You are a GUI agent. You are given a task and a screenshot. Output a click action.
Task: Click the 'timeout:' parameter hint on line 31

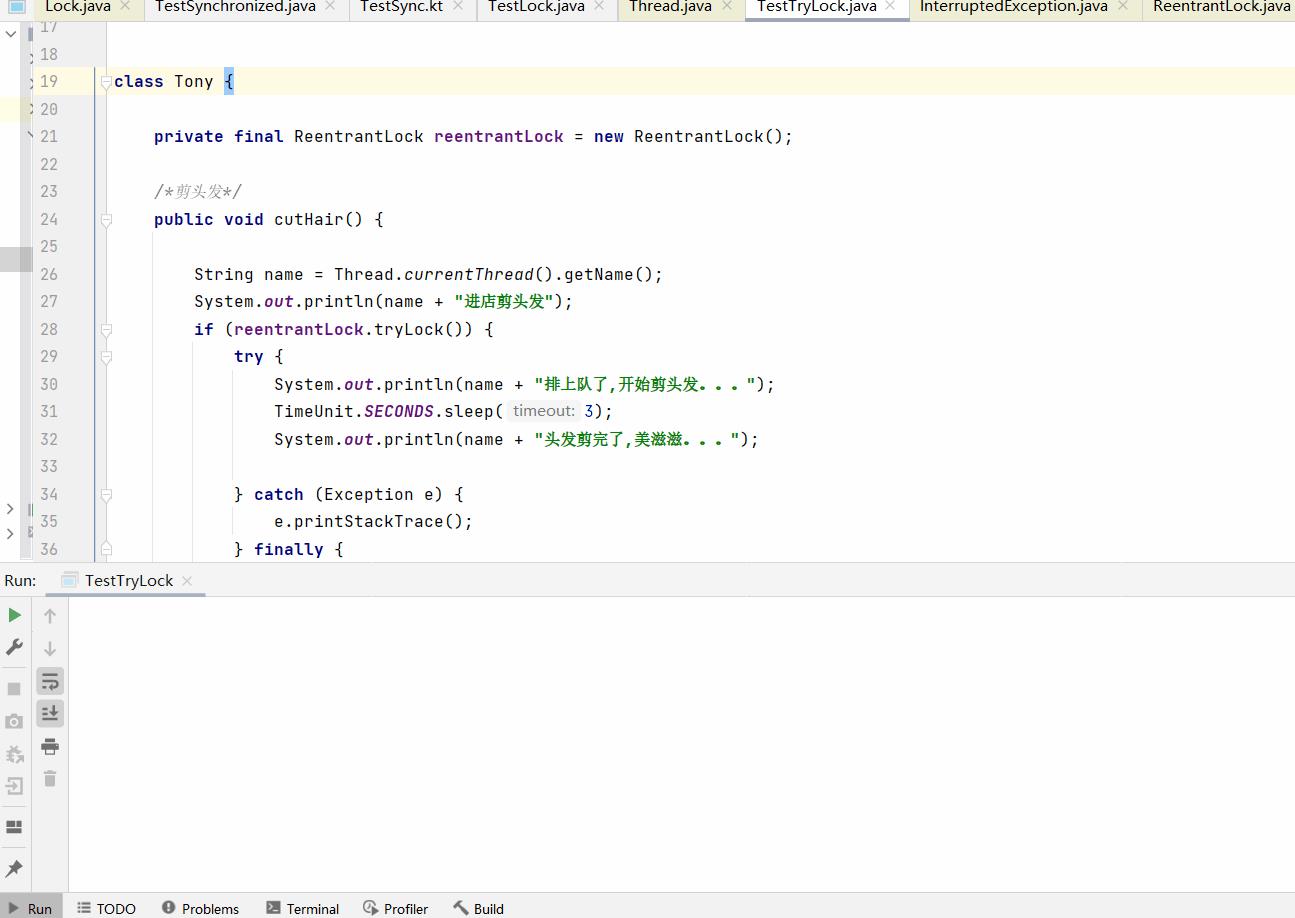pyautogui.click(x=543, y=411)
